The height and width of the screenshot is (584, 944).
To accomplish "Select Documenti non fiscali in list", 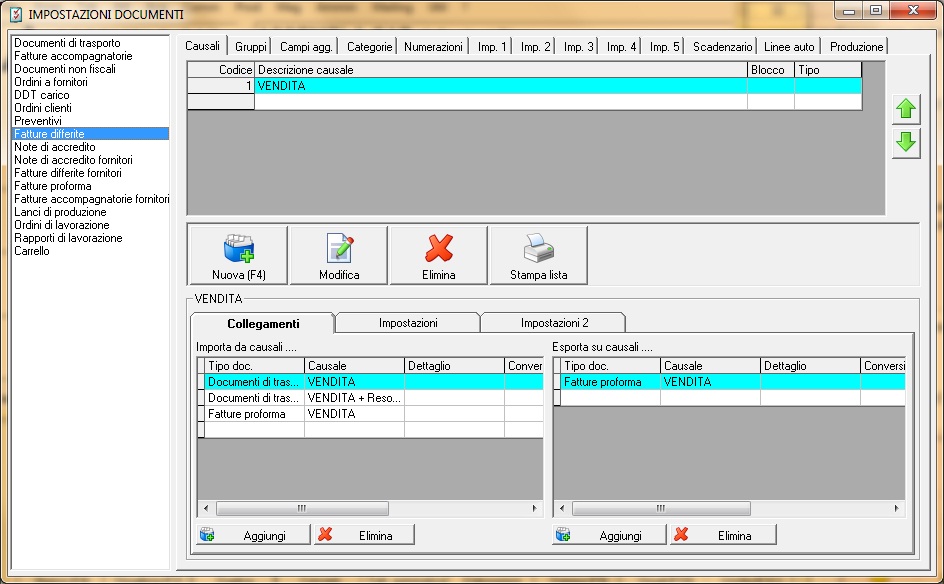I will [x=90, y=69].
